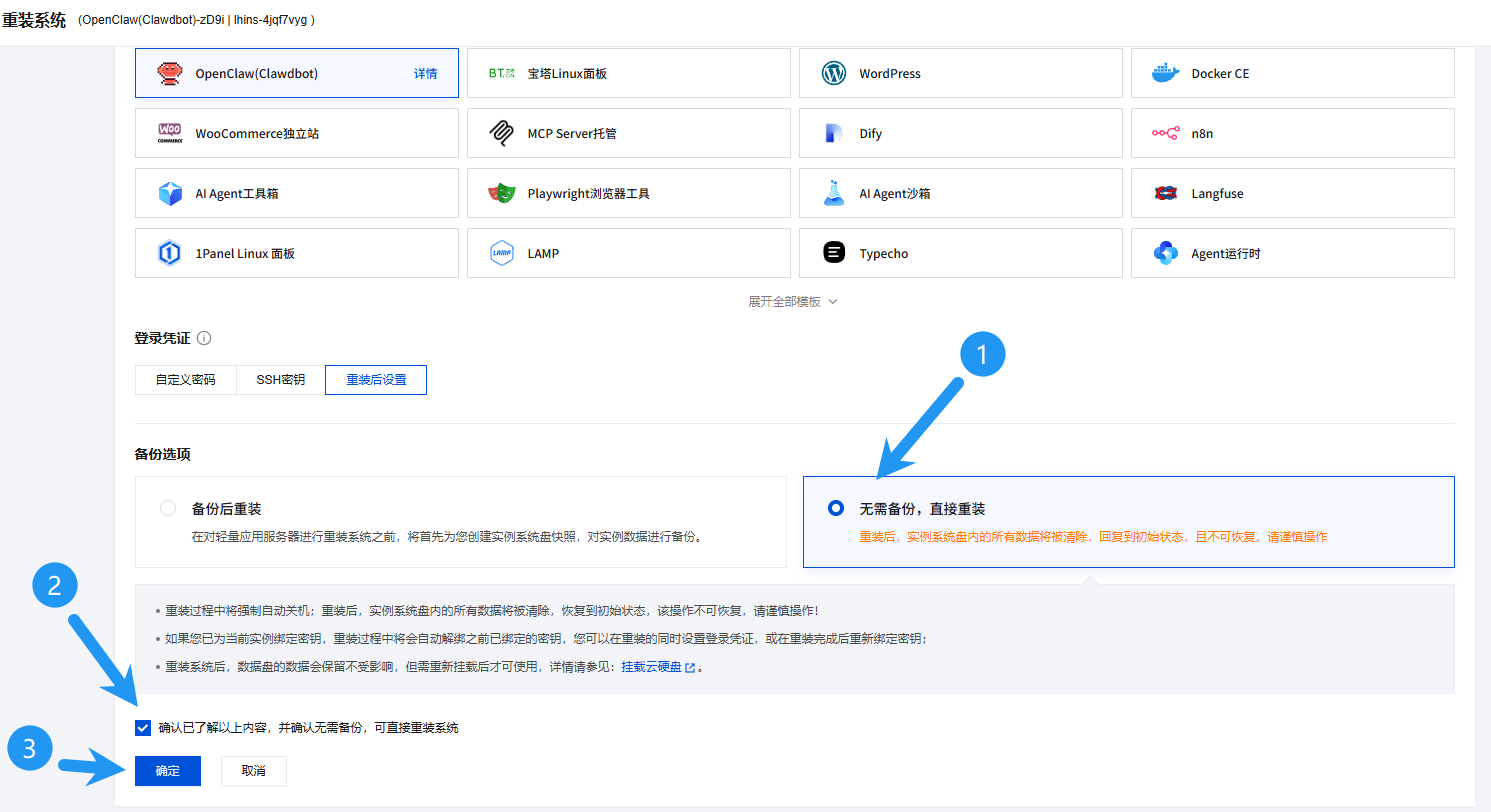Choose the MCP Server托管 icon
Screen dimensions: 1491x812
point(502,133)
